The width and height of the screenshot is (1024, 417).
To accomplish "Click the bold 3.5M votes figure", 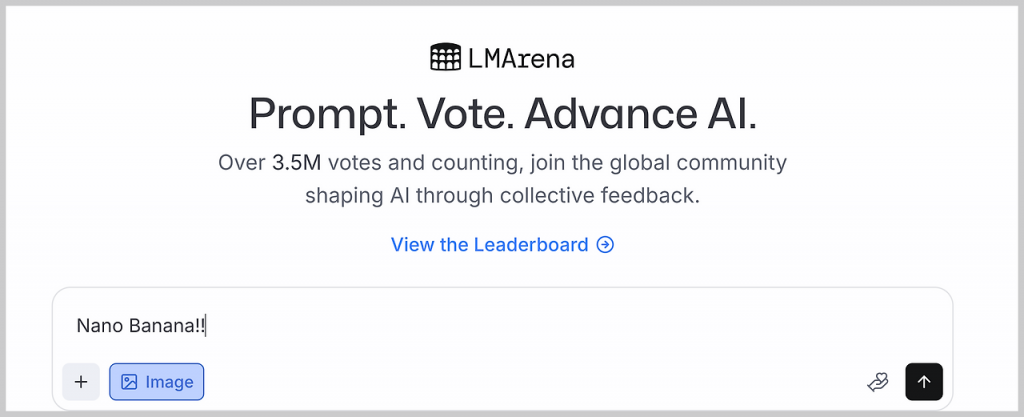I will point(297,163).
